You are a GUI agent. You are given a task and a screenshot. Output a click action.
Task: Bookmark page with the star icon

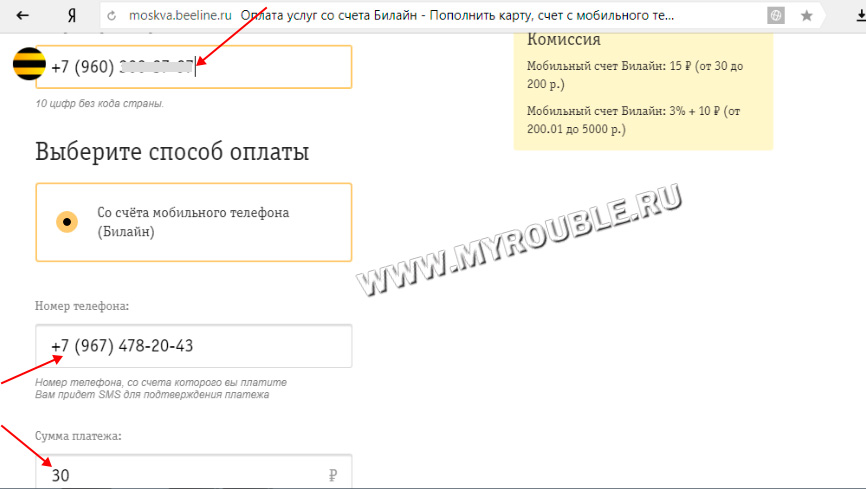pyautogui.click(x=806, y=16)
